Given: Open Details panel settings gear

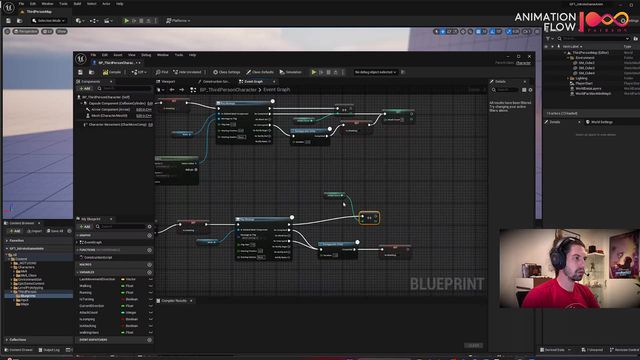Looking at the screenshot, I should point(530,90).
